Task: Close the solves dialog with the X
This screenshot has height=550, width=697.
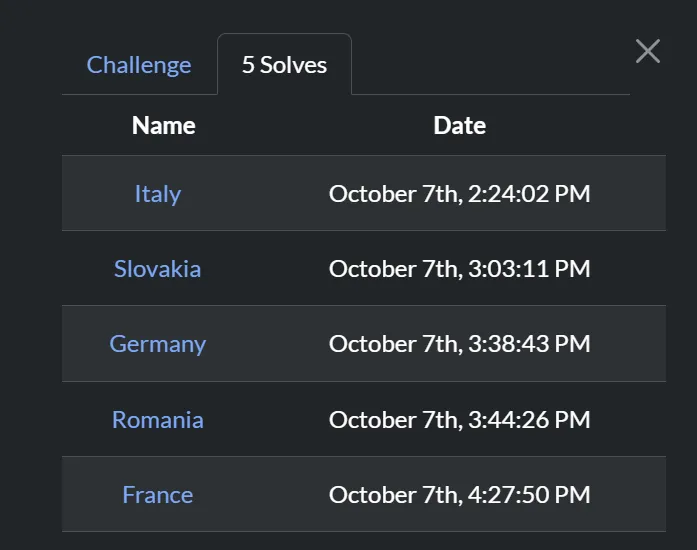Action: (648, 51)
